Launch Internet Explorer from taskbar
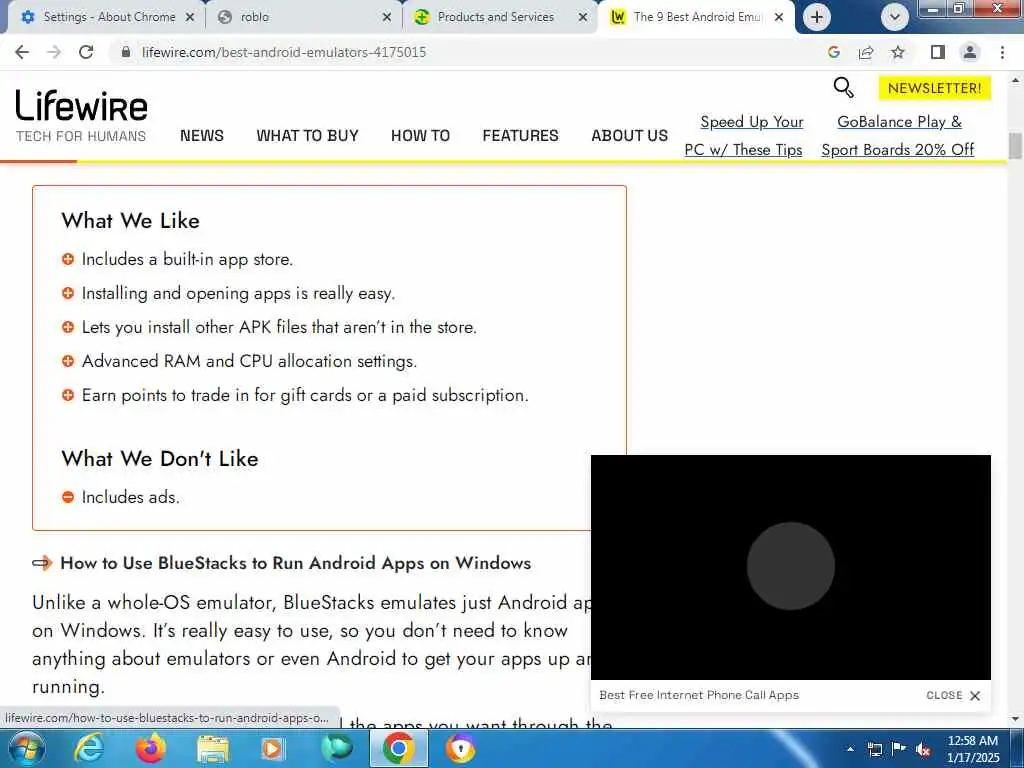1024x768 pixels. pos(88,748)
